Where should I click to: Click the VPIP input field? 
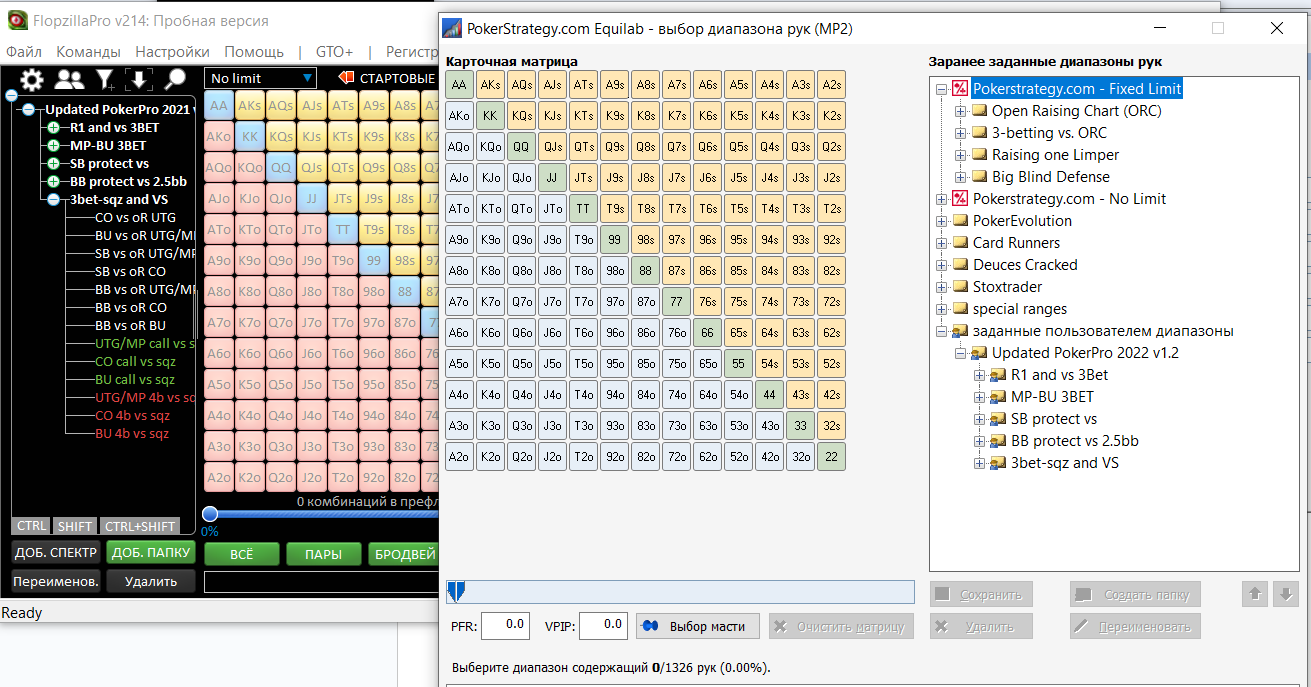604,626
